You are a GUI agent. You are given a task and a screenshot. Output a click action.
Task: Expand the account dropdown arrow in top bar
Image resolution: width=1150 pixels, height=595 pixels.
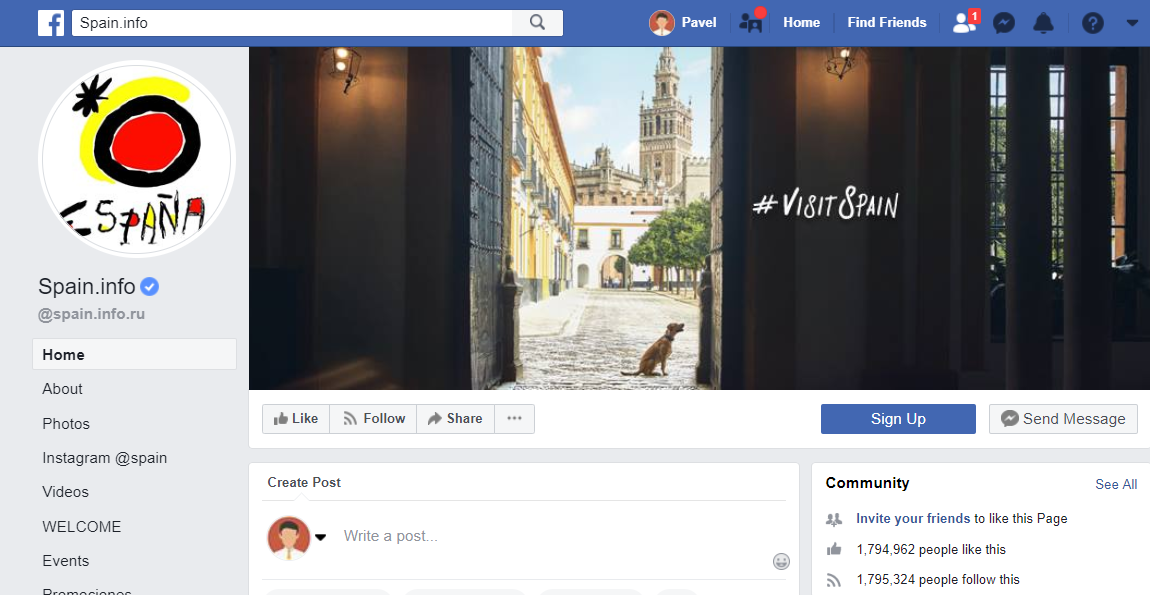[x=1132, y=23]
